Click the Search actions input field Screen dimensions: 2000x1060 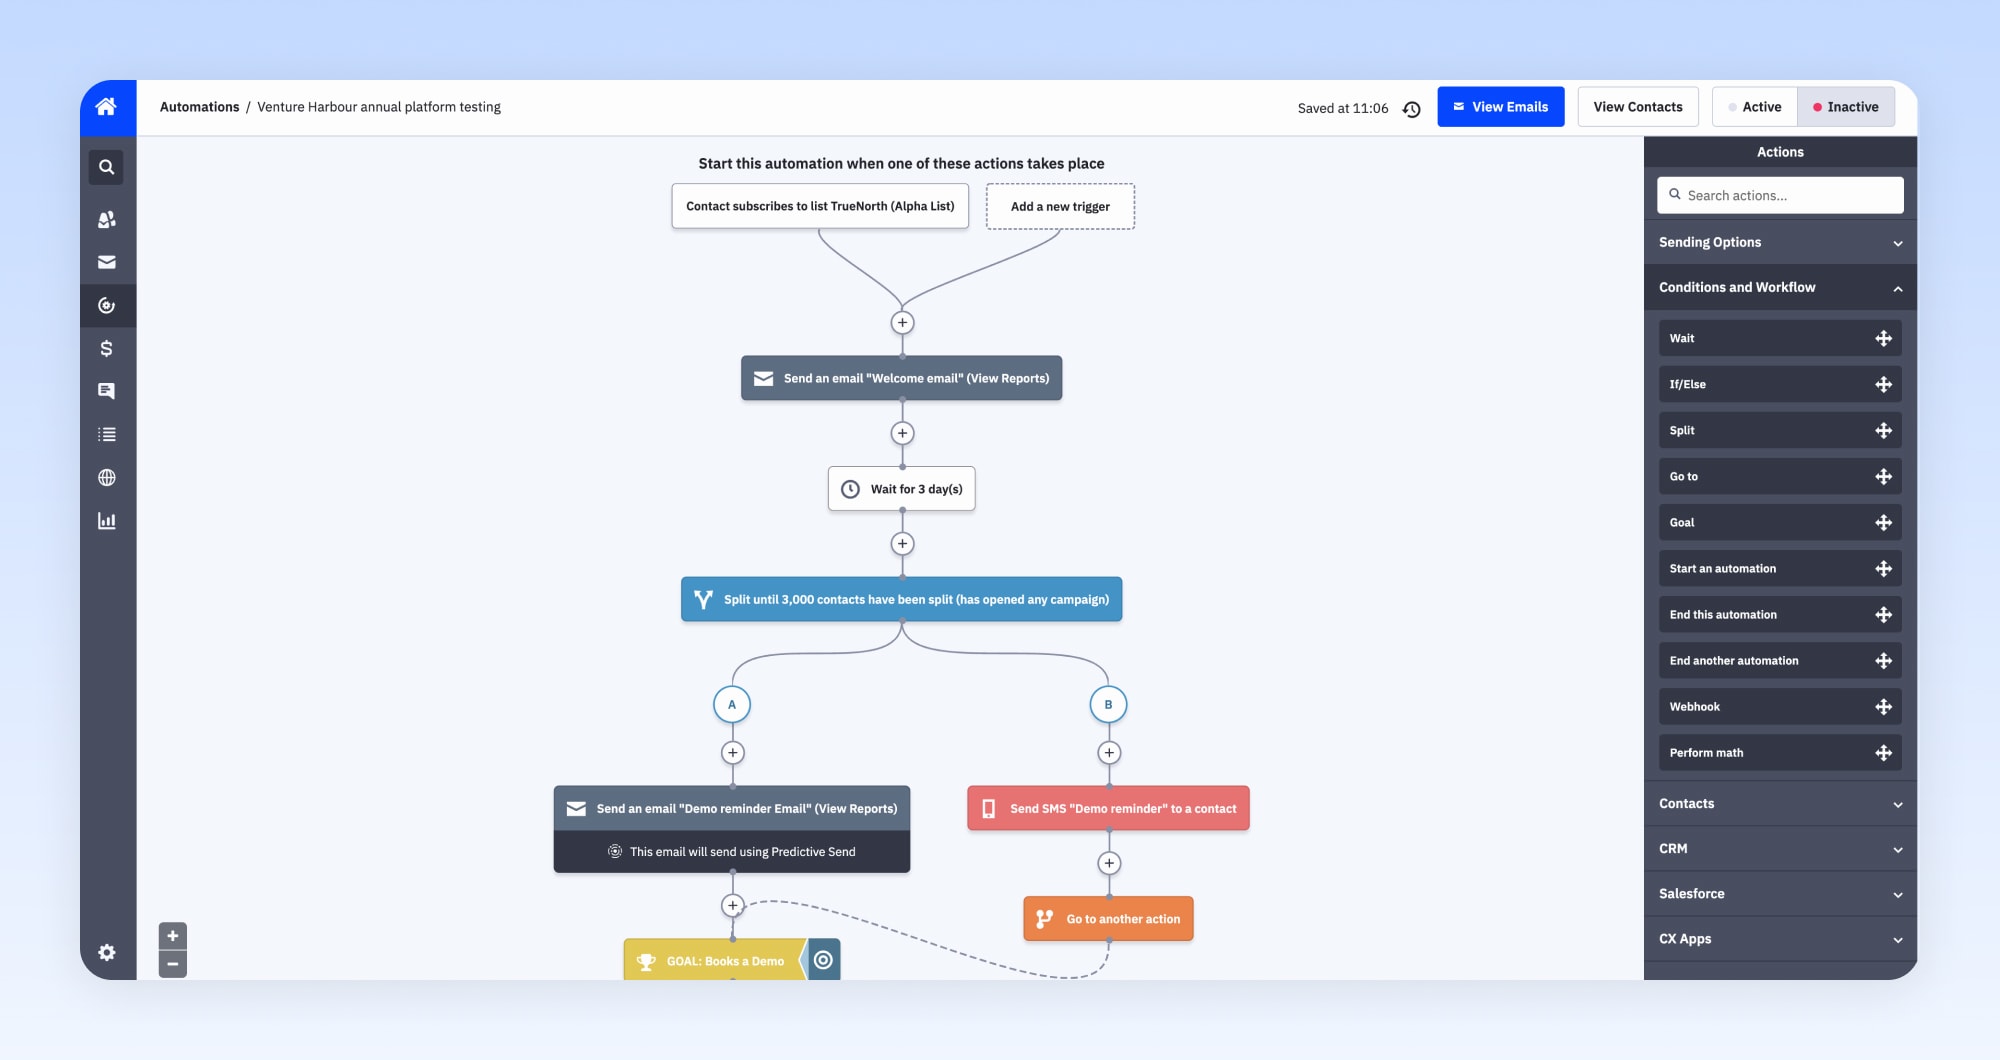[x=1779, y=195]
